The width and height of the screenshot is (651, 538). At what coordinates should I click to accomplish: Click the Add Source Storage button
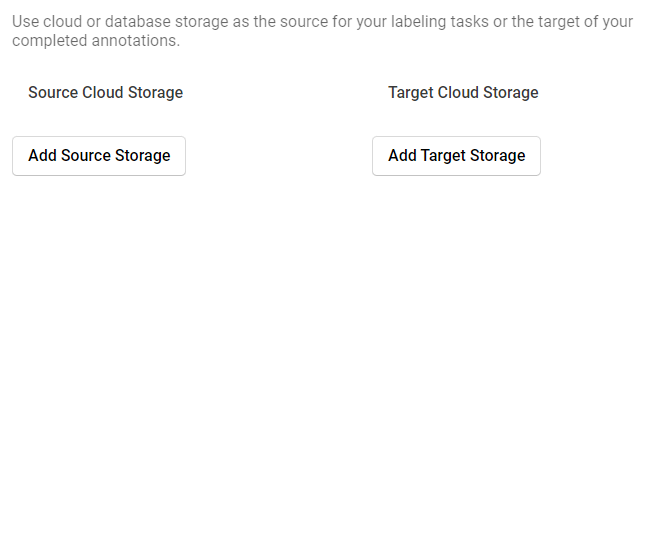[99, 156]
